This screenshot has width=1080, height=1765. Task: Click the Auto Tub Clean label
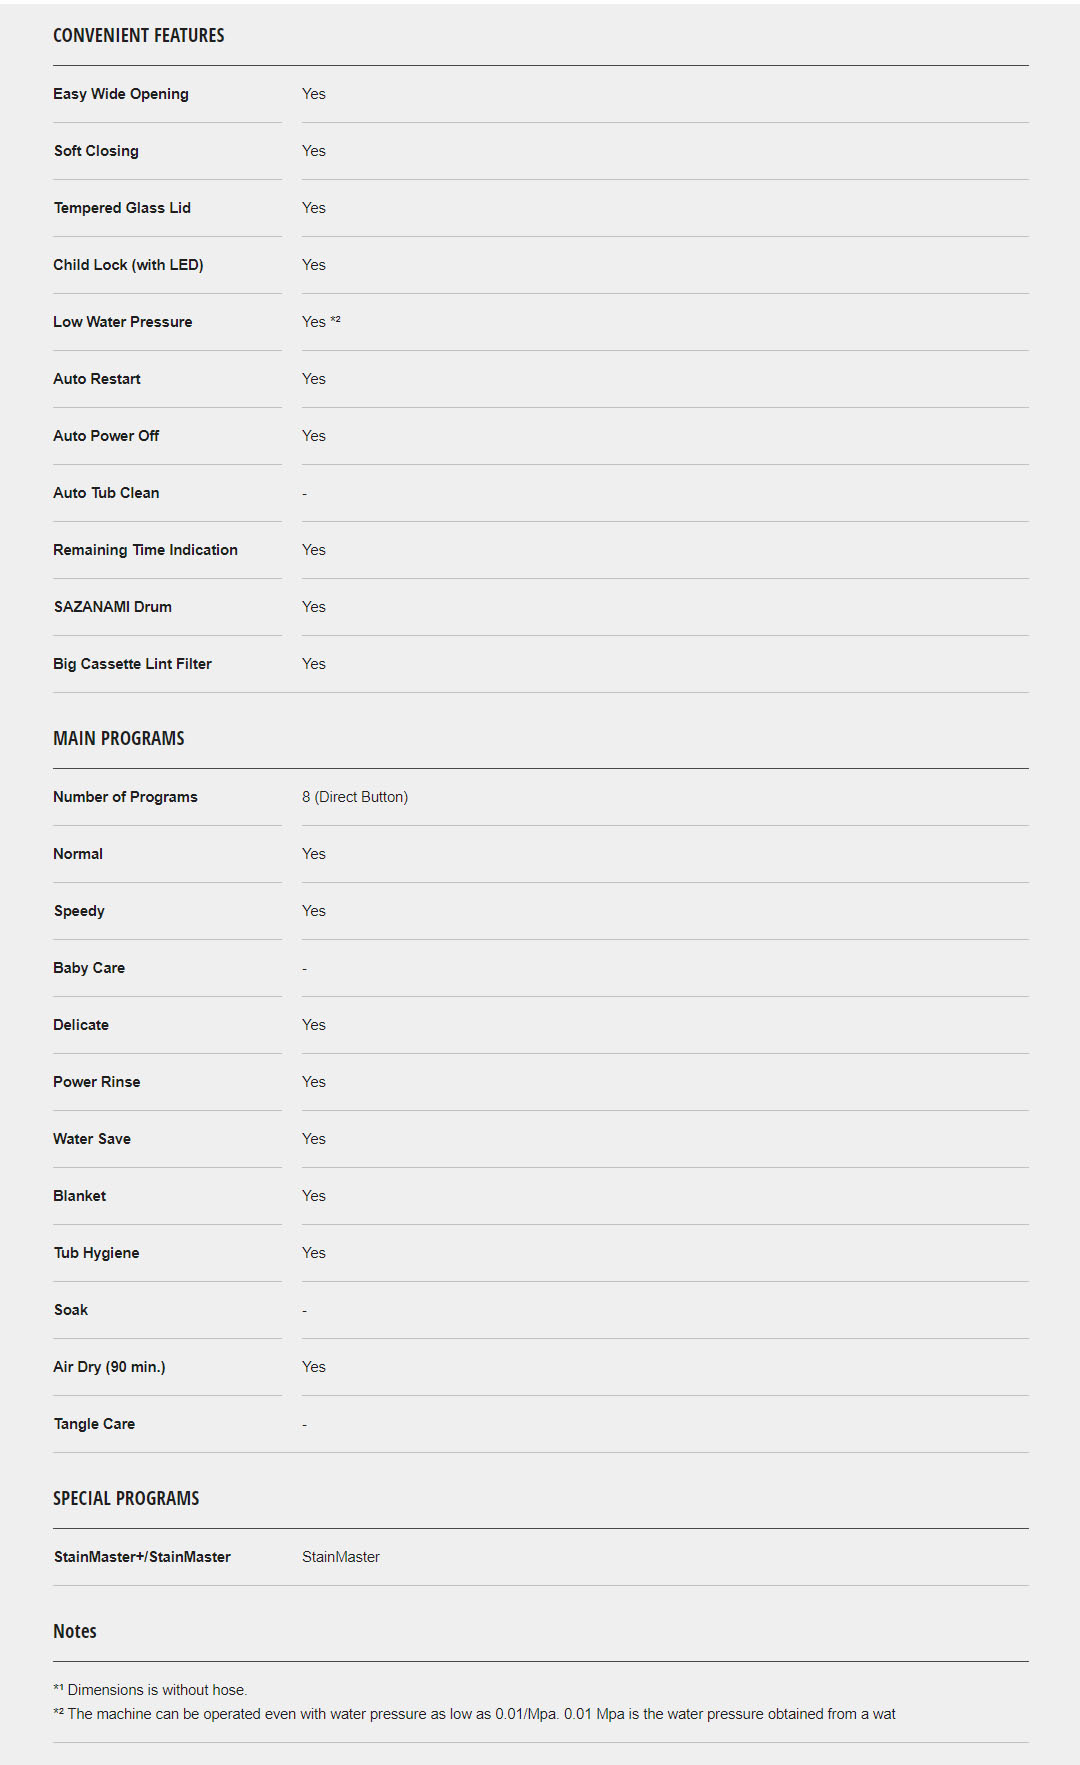pos(106,493)
